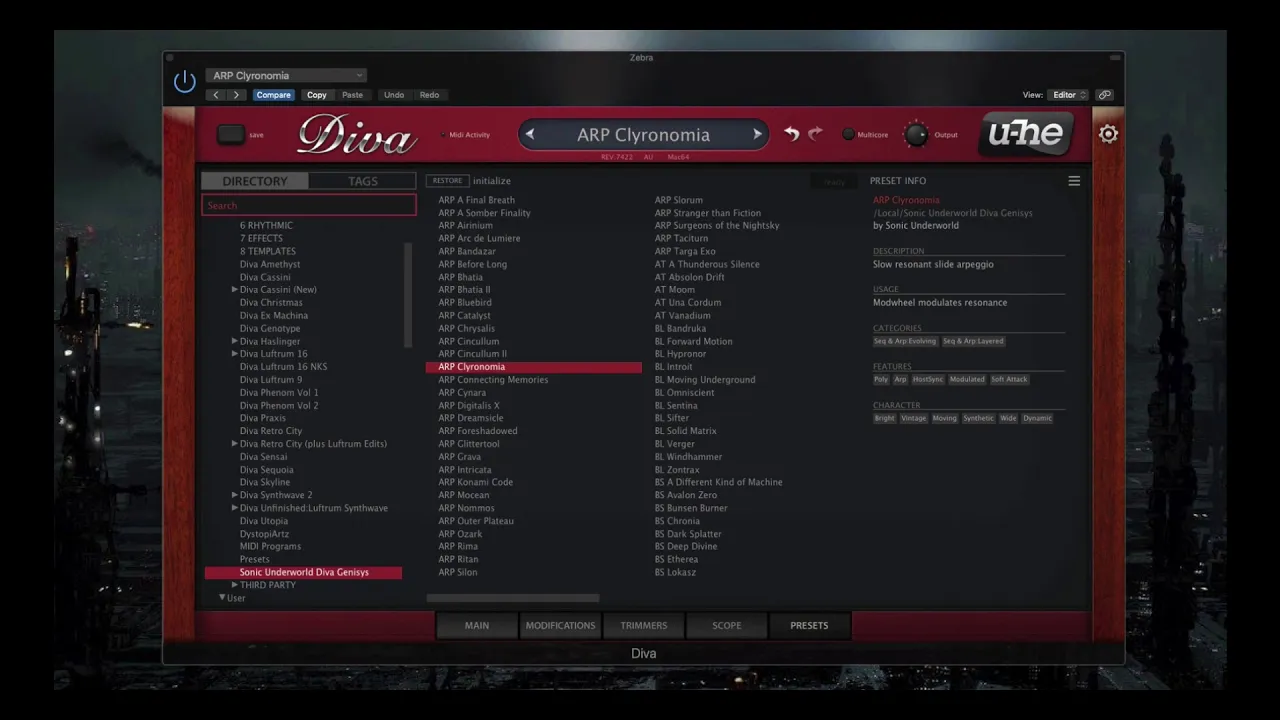Image resolution: width=1280 pixels, height=720 pixels.
Task: Expand Diva Unfinished:Luftrum Synthwave folder
Action: tap(235, 508)
